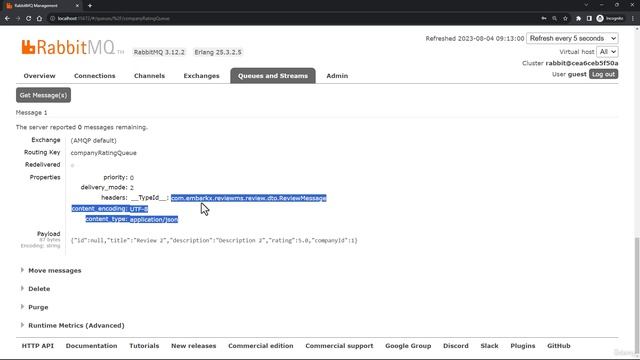Viewport: 640px width, 360px height.
Task: Click the address bar URL
Action: (x=113, y=18)
